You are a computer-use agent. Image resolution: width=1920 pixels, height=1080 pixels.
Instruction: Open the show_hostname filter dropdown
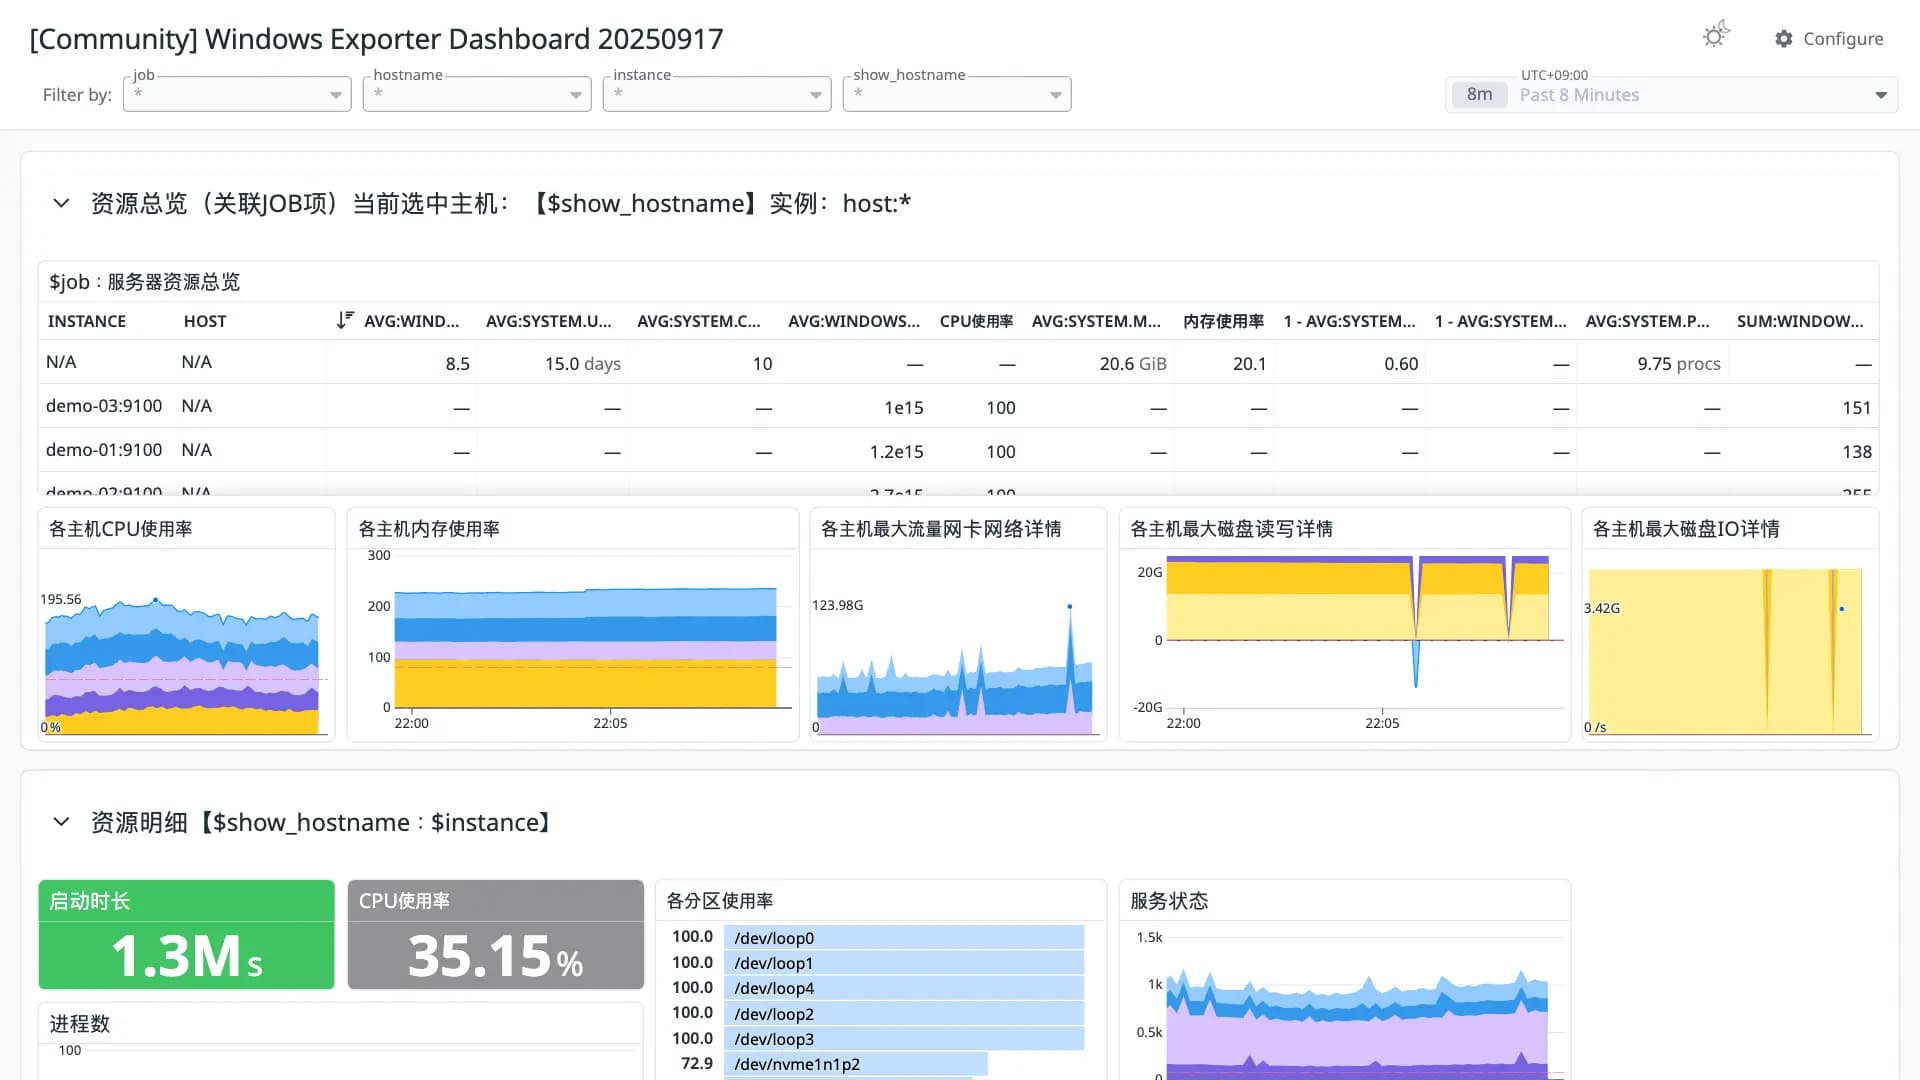pos(957,94)
